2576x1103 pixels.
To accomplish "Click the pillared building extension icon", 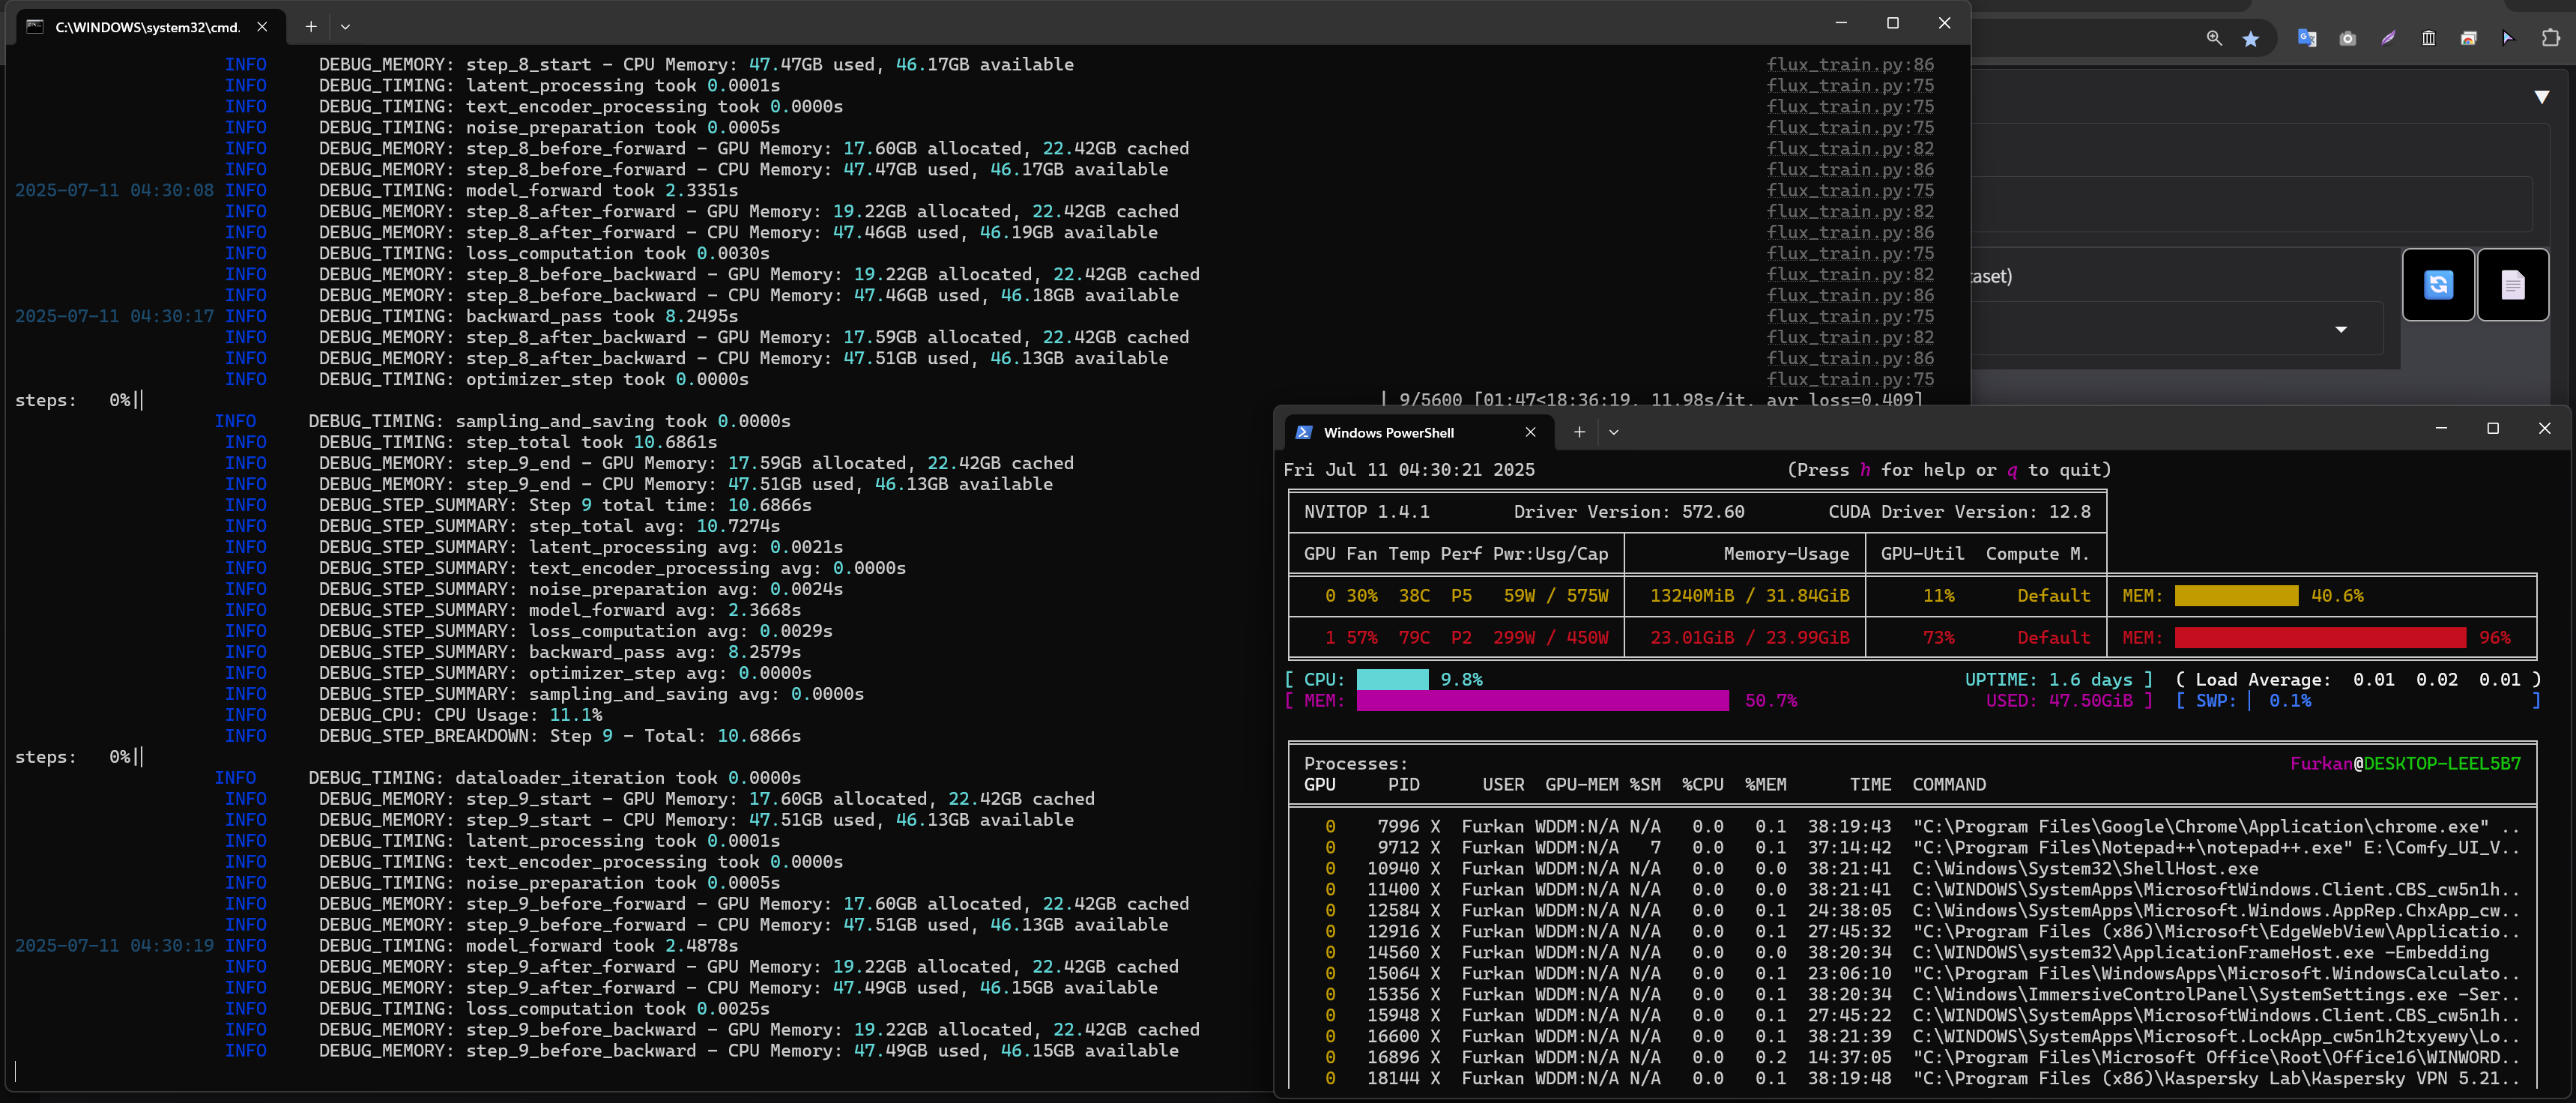I will 2428,38.
